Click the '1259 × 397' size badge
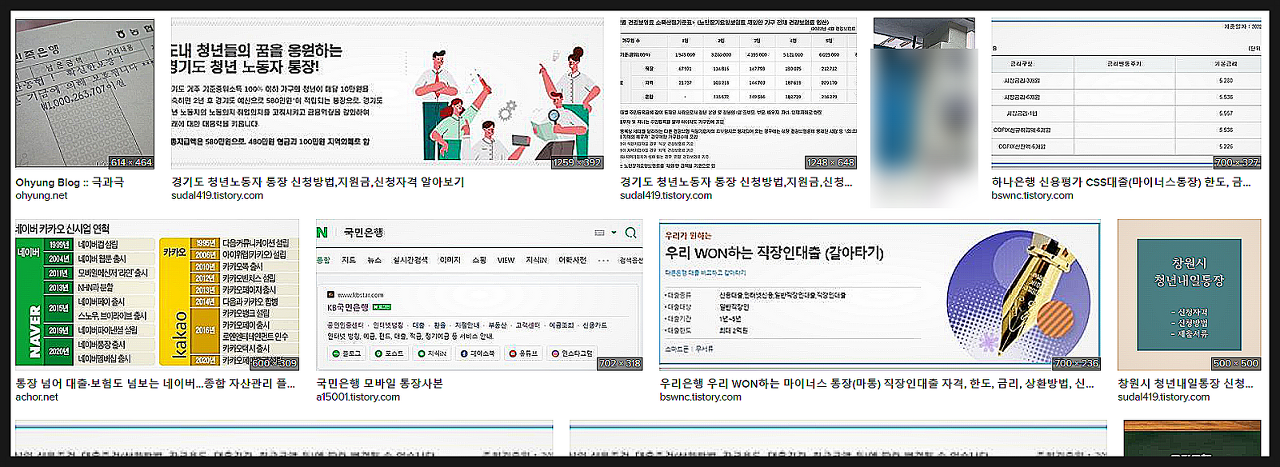Screen dimensions: 1280x467 (577, 162)
